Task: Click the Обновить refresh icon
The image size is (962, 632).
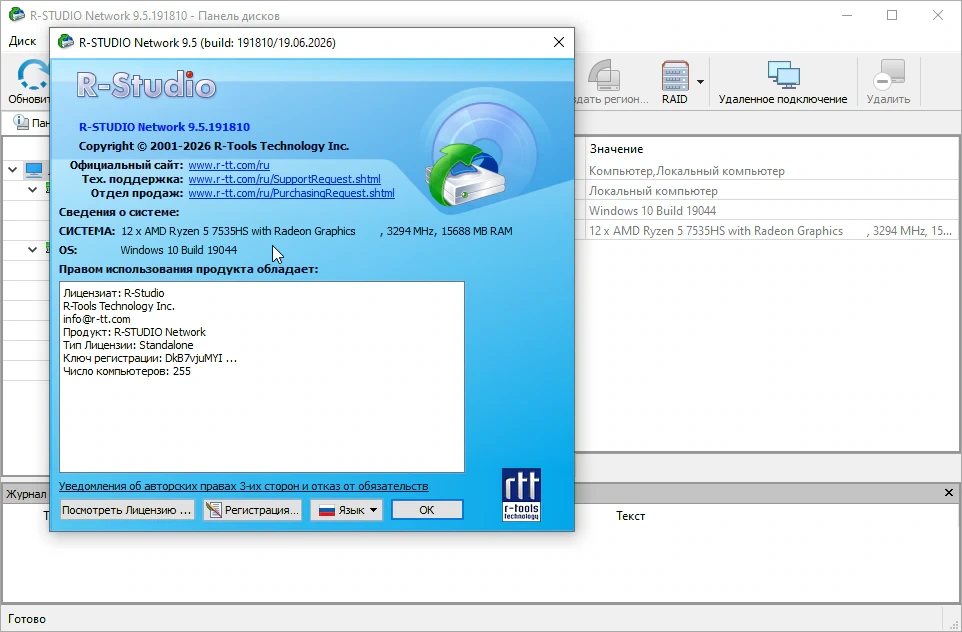Action: click(29, 76)
